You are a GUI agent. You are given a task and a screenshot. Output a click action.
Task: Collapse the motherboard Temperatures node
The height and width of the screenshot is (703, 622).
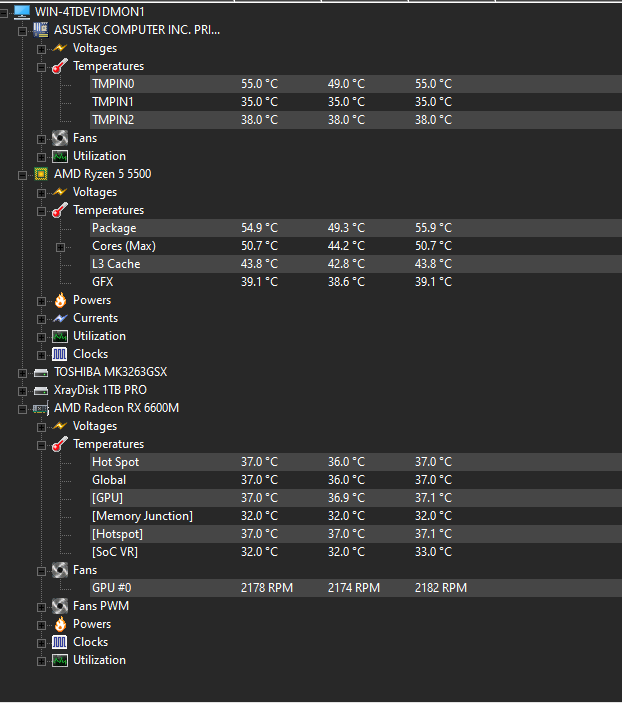[x=41, y=68]
